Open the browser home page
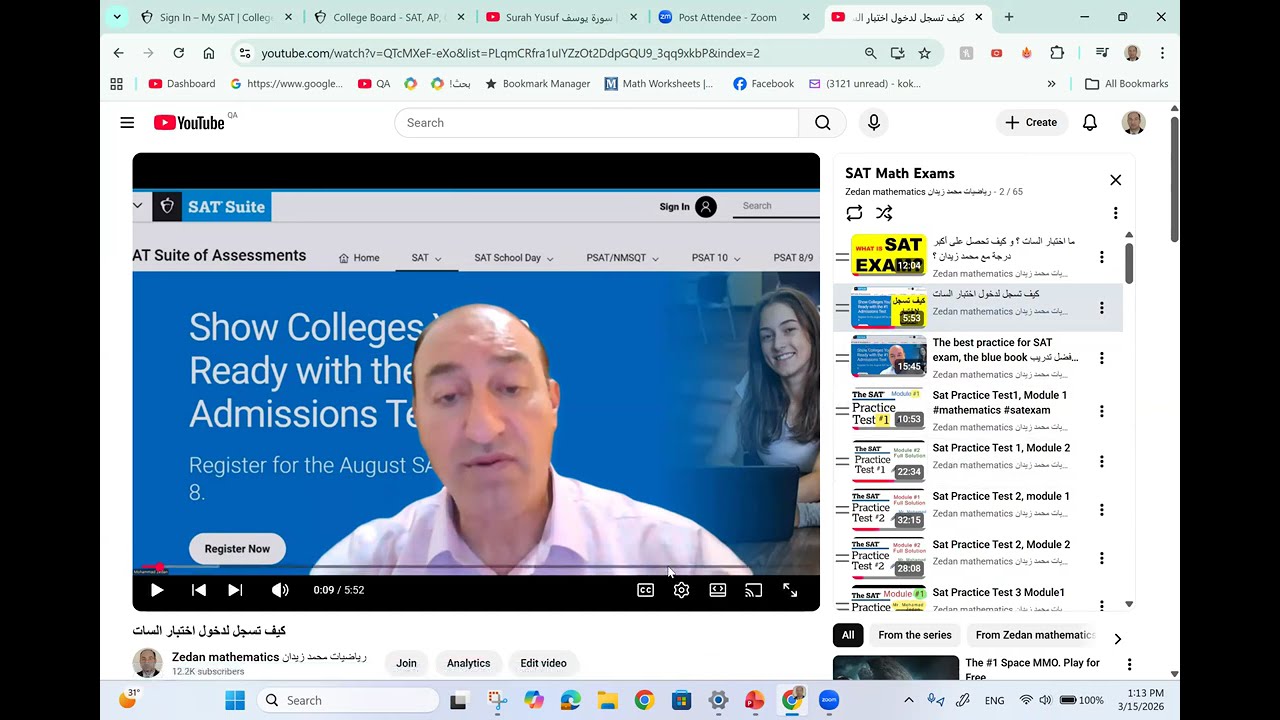 208,53
